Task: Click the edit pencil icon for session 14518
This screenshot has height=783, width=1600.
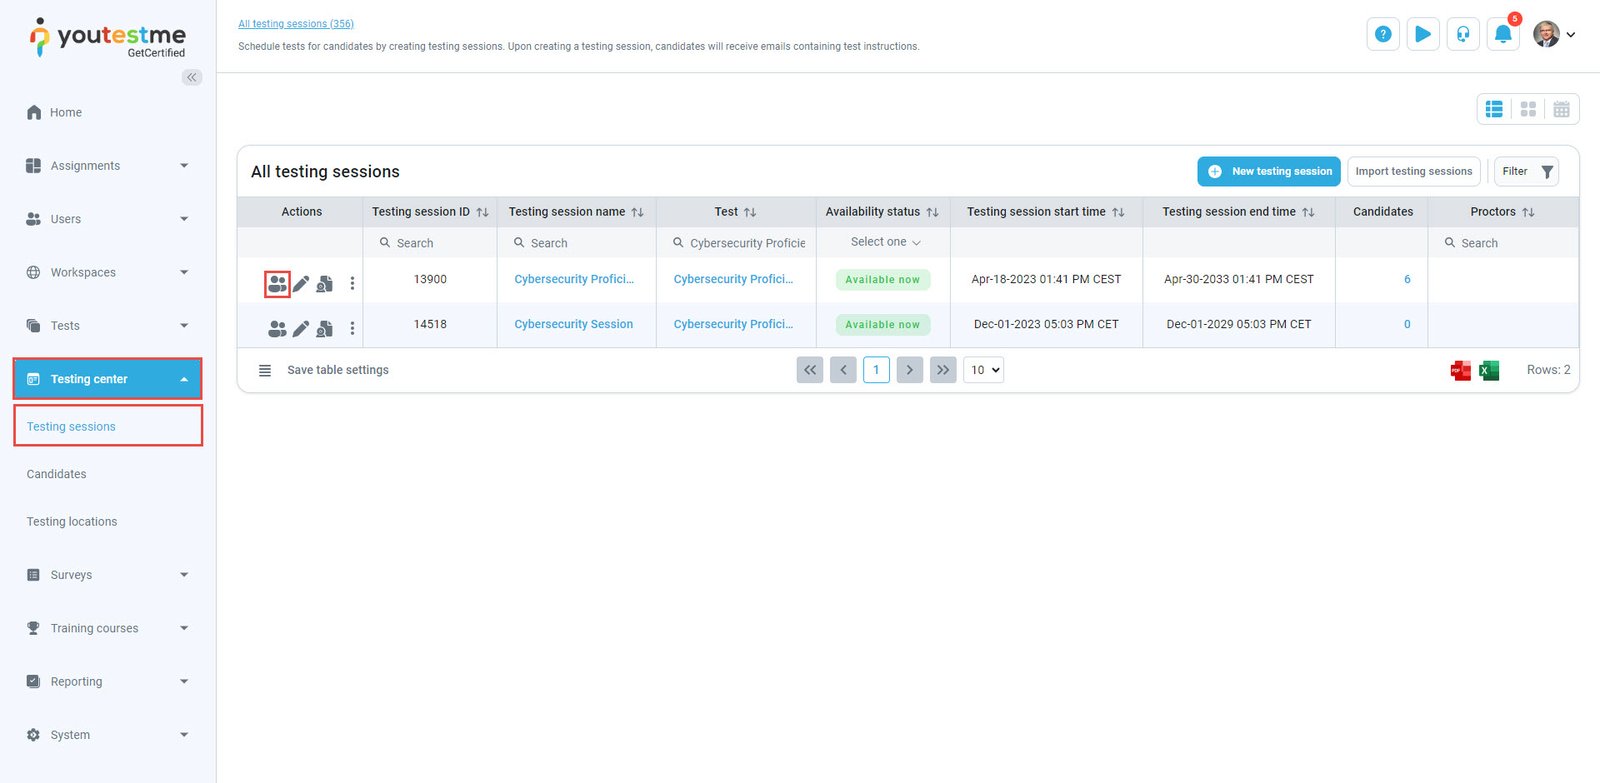Action: pos(301,328)
